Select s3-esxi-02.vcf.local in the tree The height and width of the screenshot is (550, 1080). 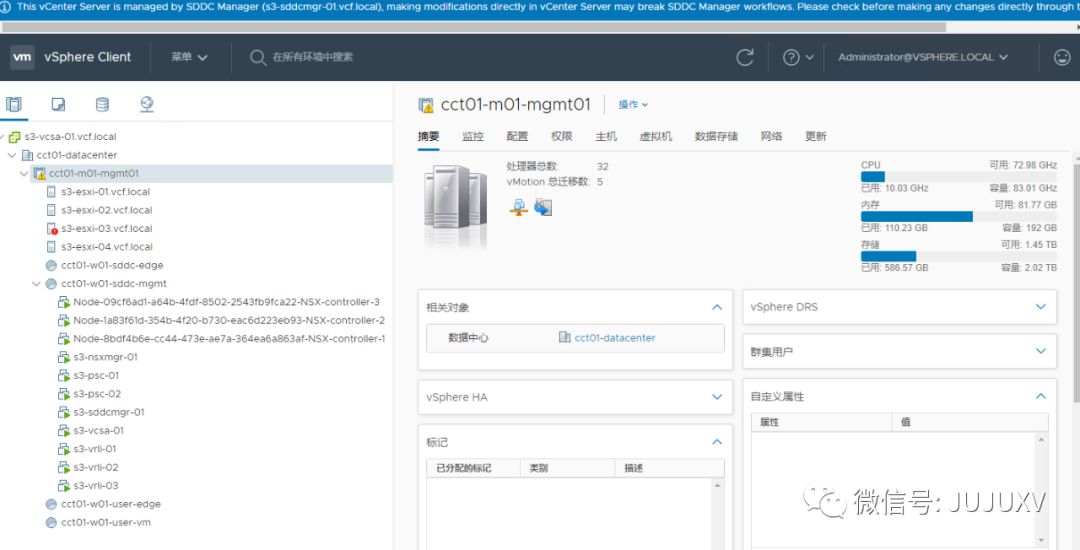tap(107, 210)
